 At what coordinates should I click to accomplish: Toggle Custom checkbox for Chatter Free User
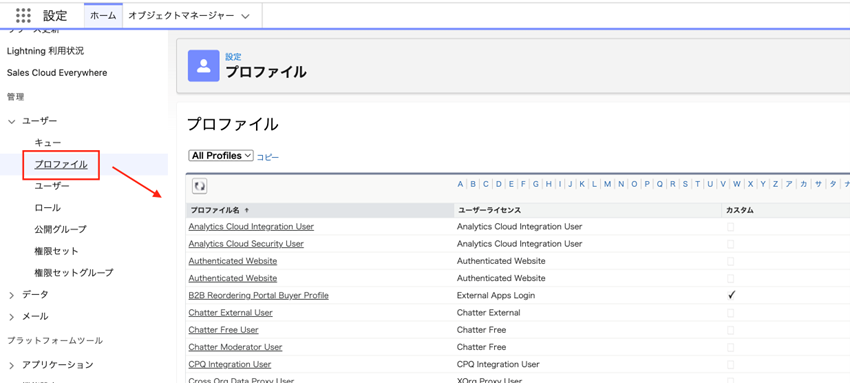731,330
